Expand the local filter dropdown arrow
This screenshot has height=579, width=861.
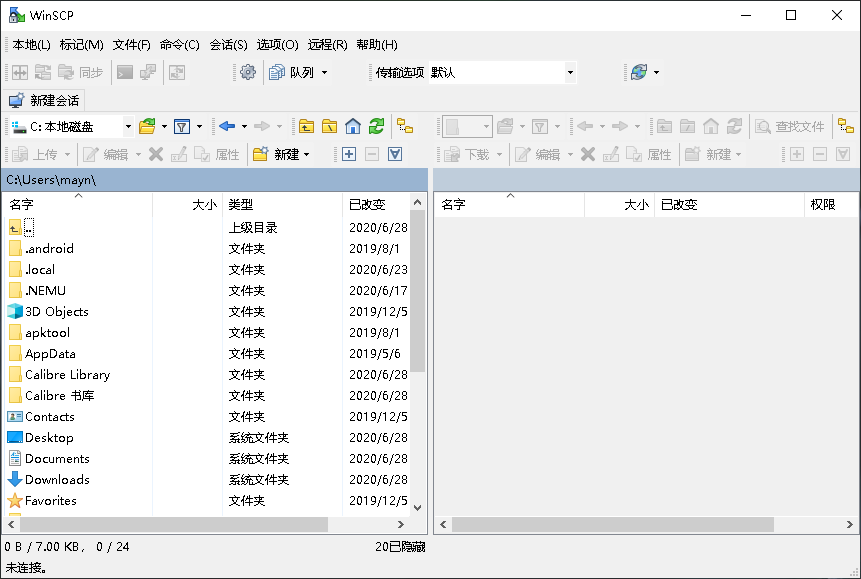[199, 126]
